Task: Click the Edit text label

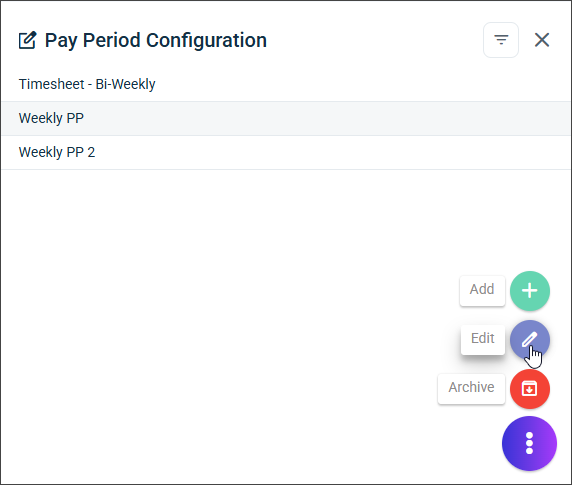Action: click(x=482, y=338)
